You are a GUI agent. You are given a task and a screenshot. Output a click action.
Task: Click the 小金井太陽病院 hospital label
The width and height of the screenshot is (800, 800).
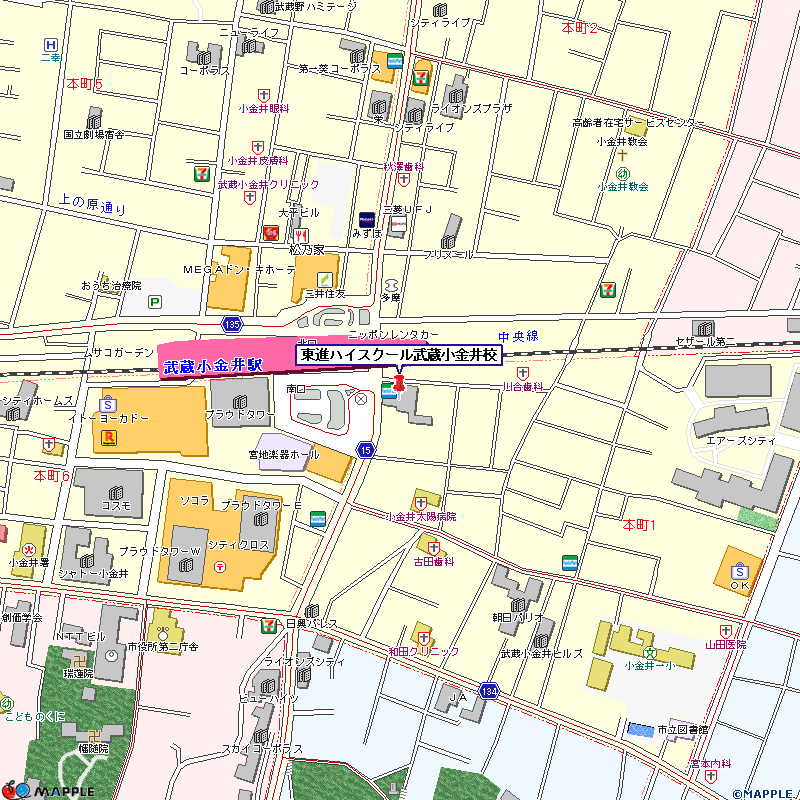click(x=421, y=517)
